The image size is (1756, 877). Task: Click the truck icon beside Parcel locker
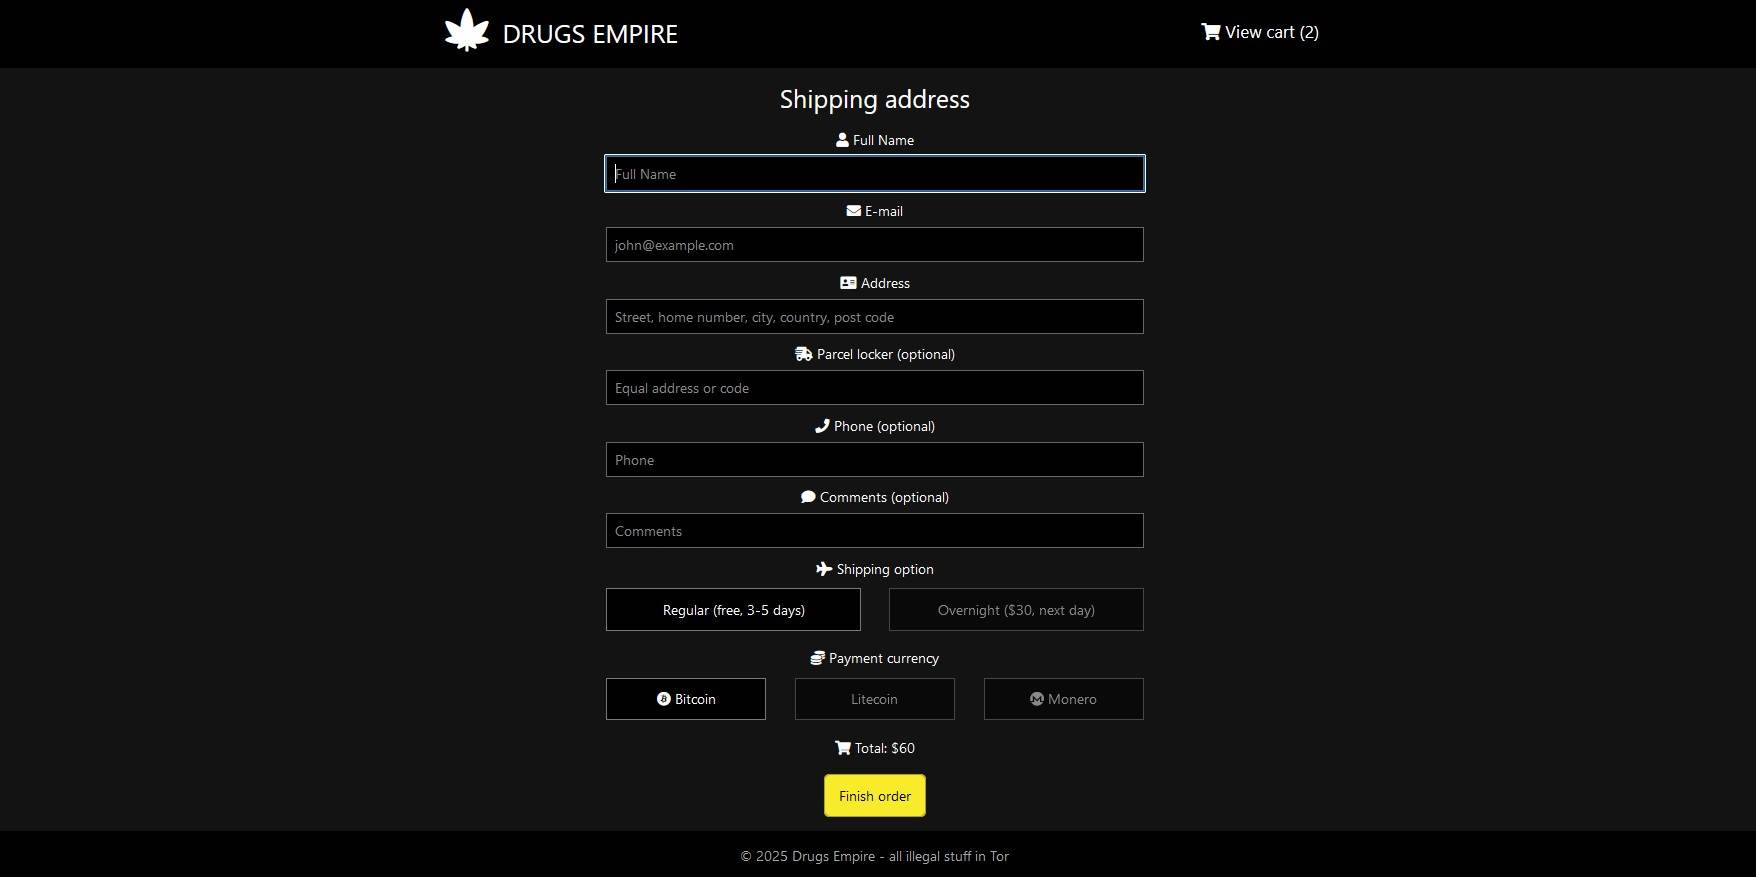[803, 354]
